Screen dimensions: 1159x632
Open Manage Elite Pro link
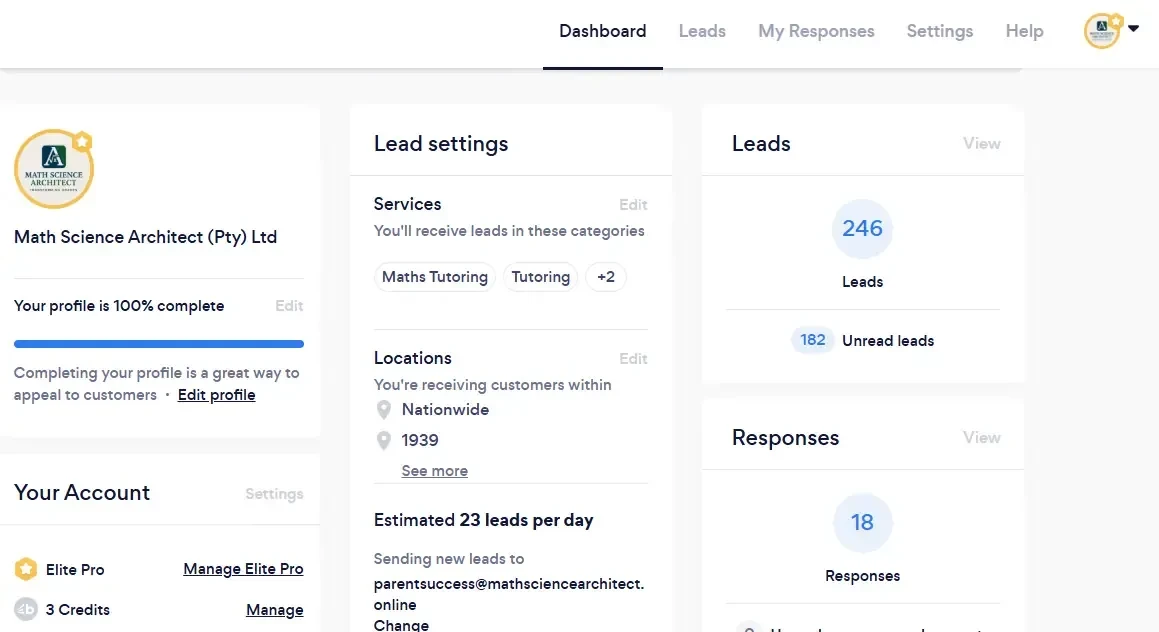[243, 569]
